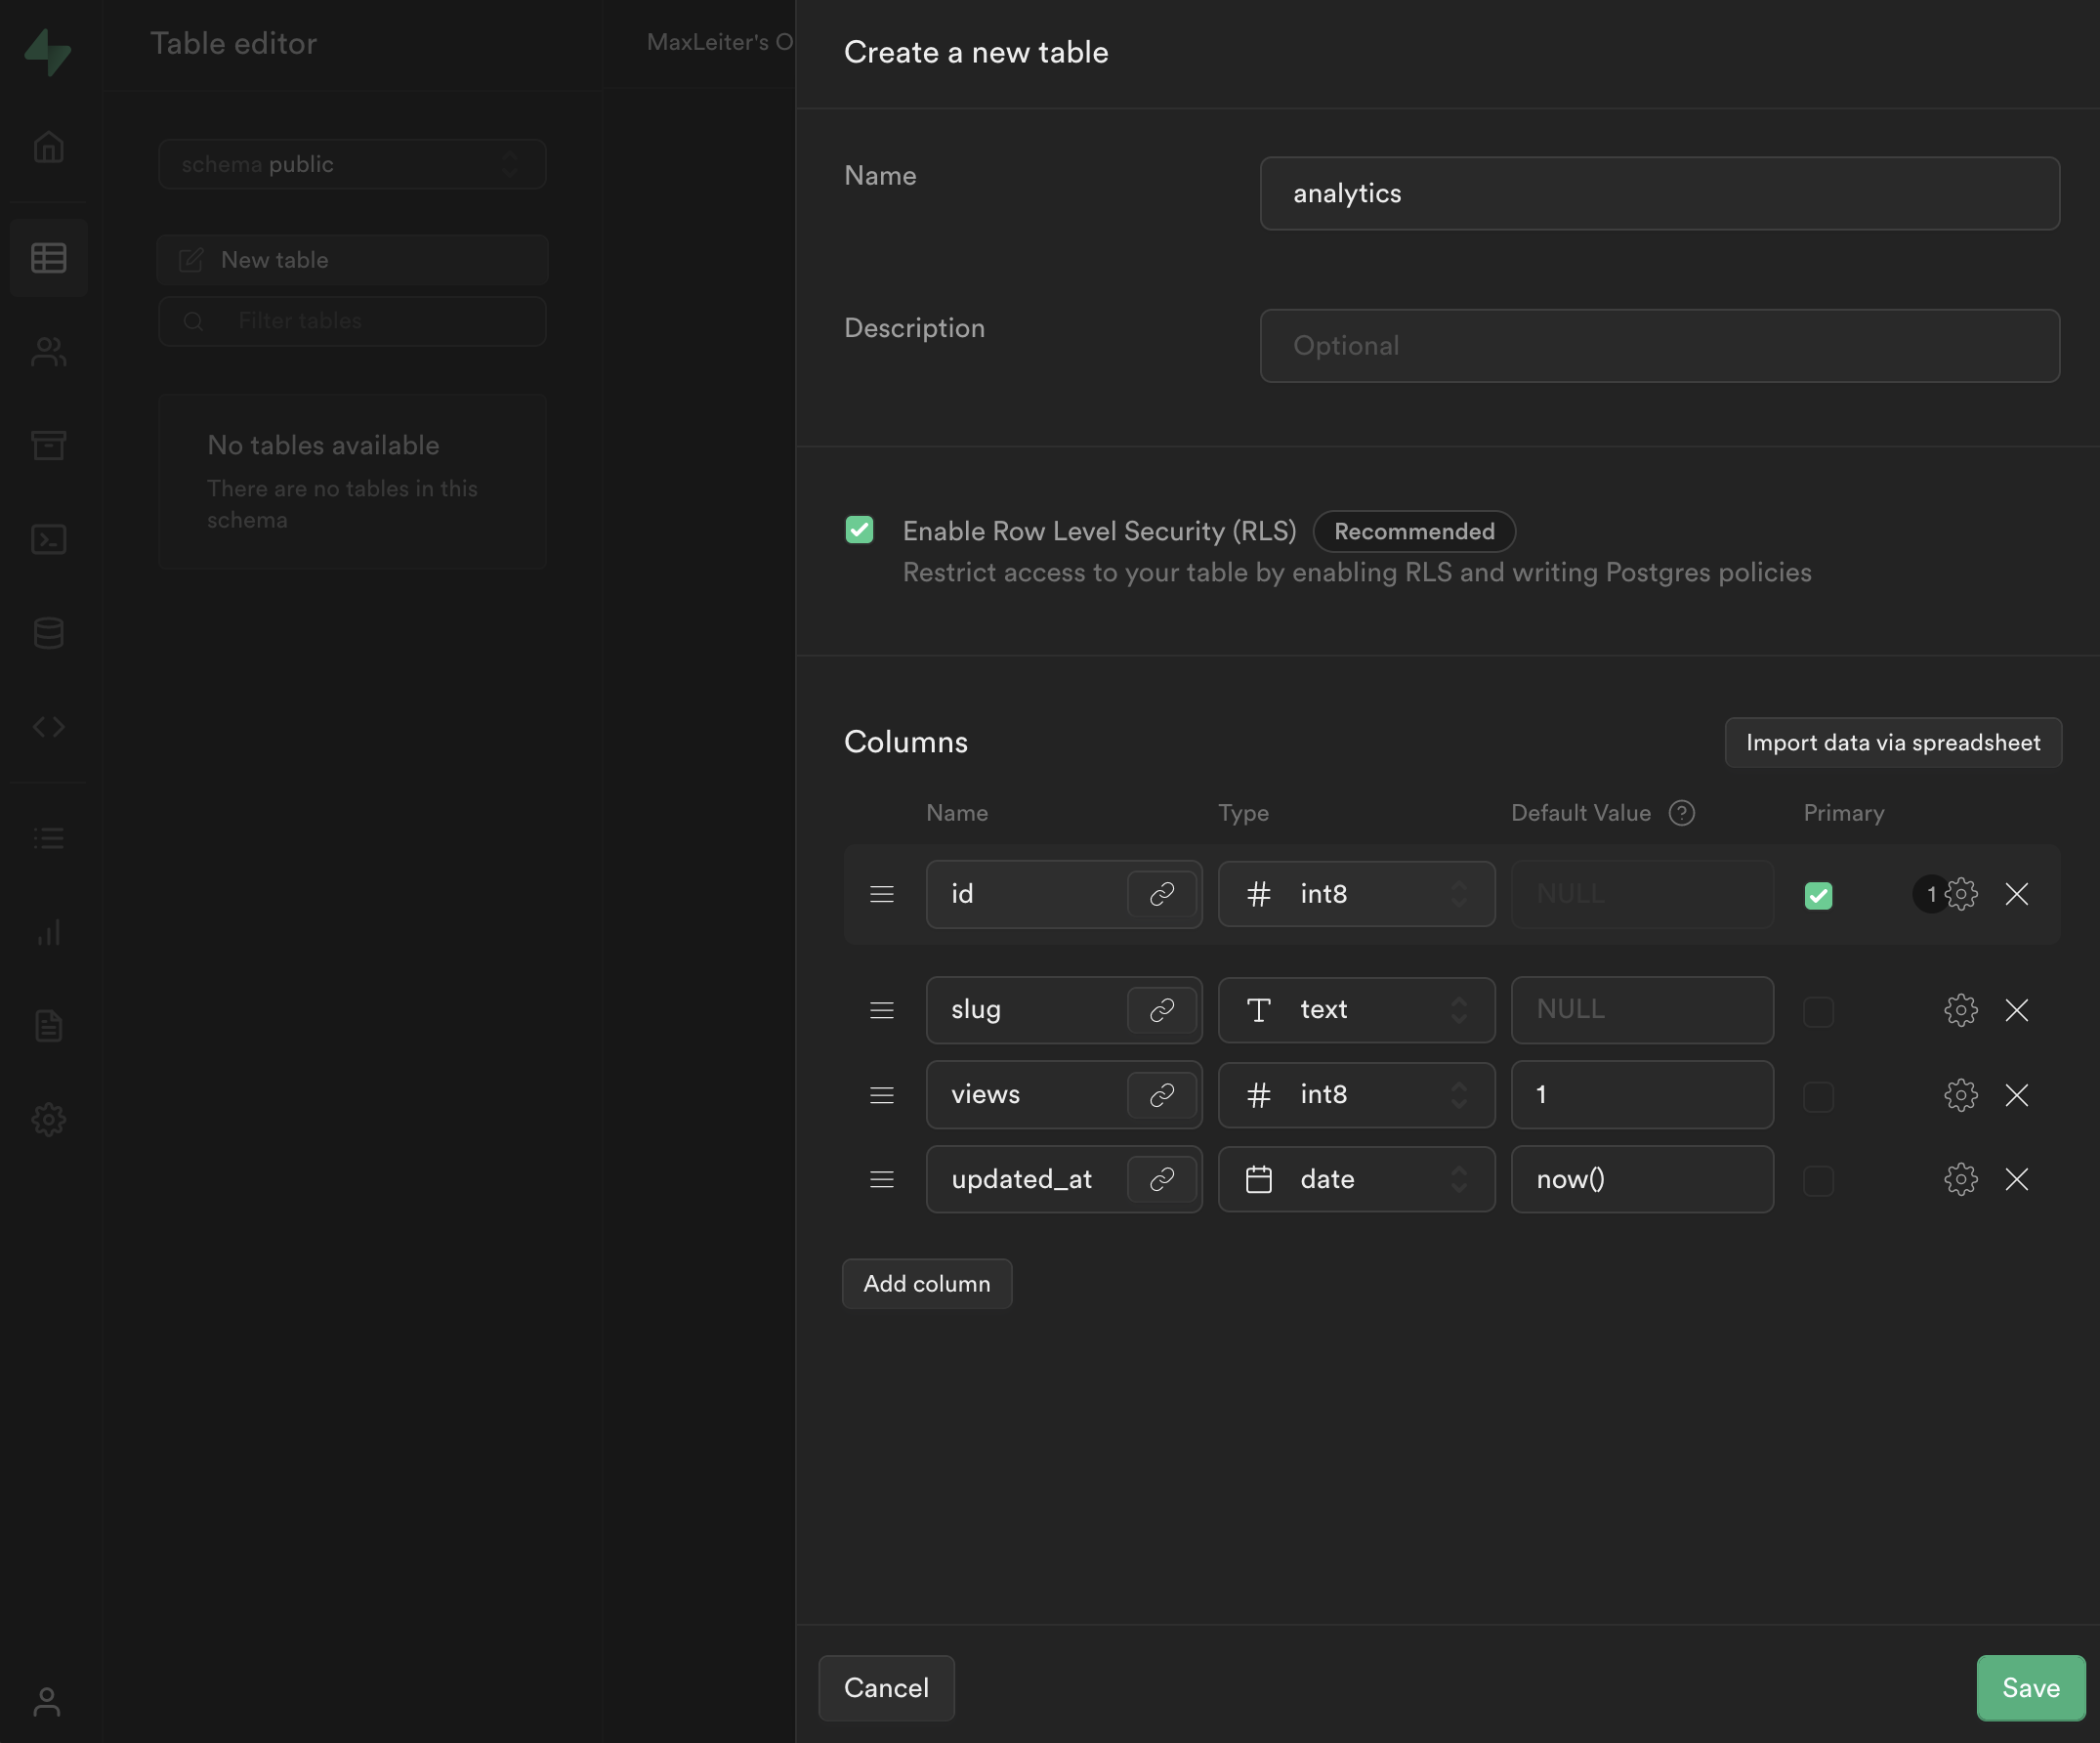Open the Database icon in sidebar
Image resolution: width=2100 pixels, height=1743 pixels.
click(48, 633)
